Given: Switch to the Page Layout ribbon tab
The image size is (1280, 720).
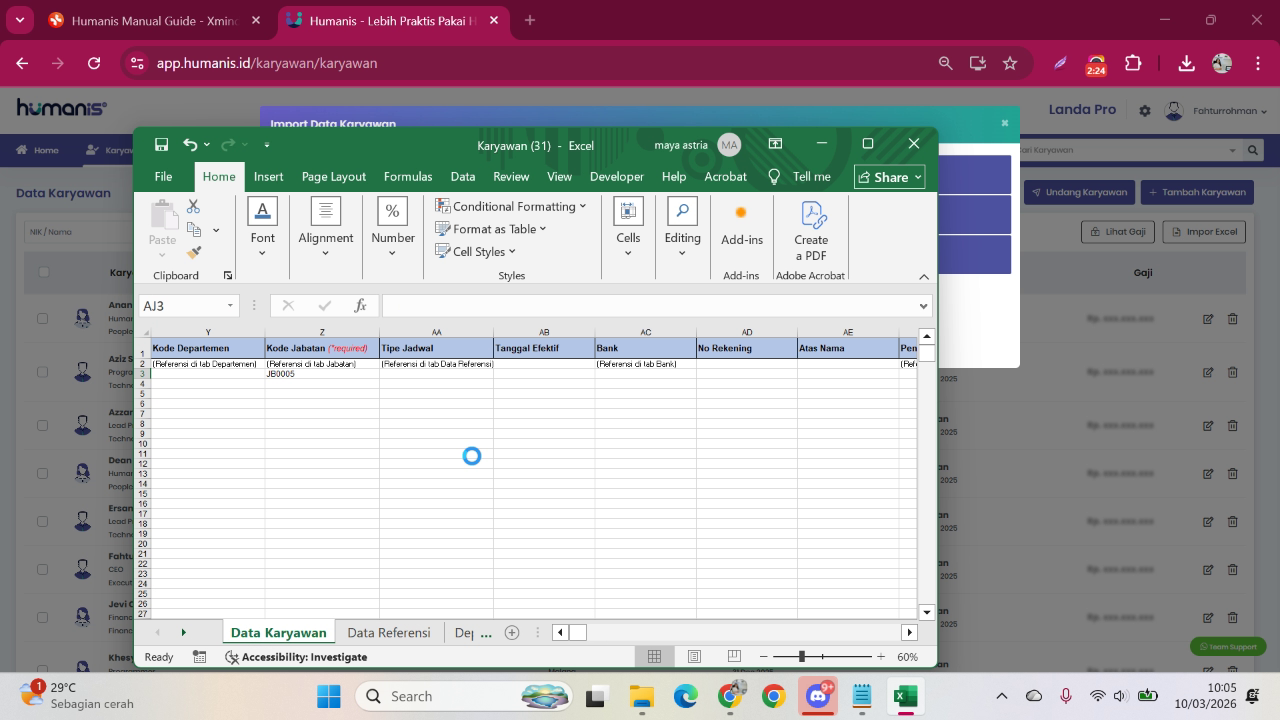Looking at the screenshot, I should pyautogui.click(x=334, y=176).
